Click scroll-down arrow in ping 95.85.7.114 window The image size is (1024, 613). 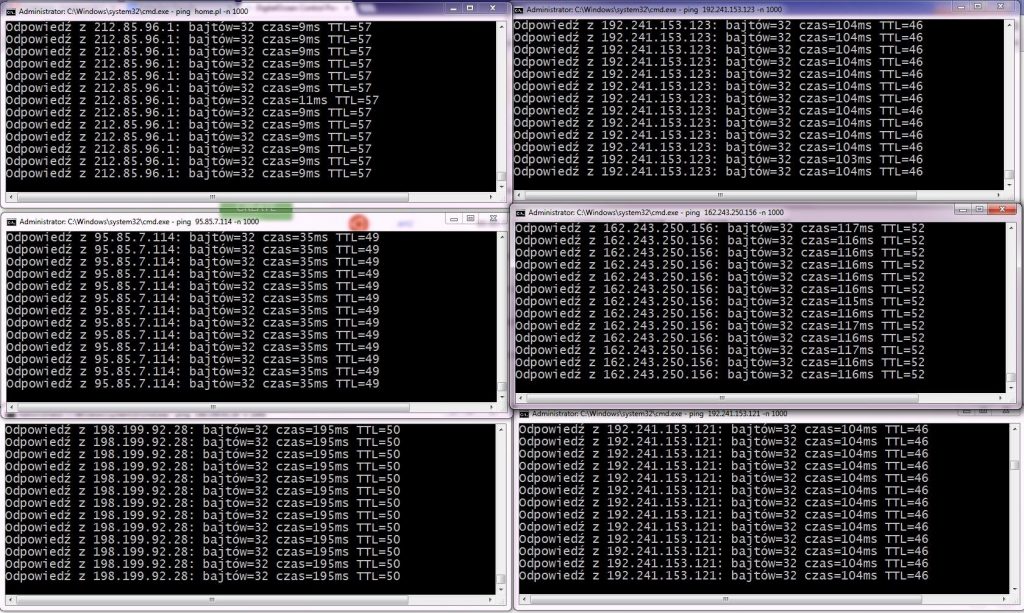pos(502,397)
